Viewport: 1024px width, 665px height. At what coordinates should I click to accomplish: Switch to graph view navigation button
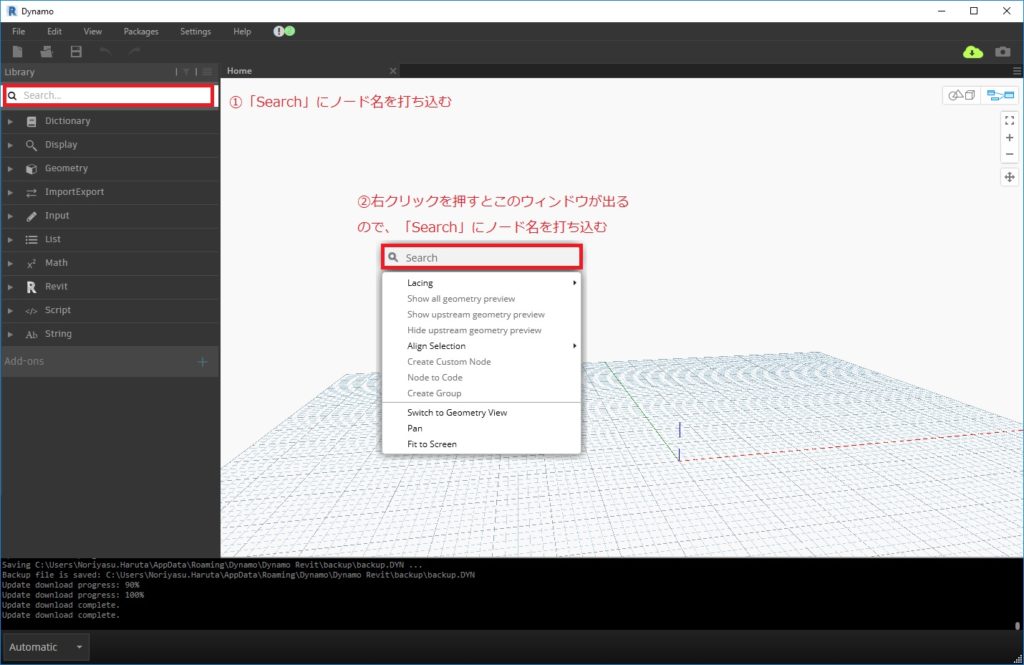(x=1000, y=95)
